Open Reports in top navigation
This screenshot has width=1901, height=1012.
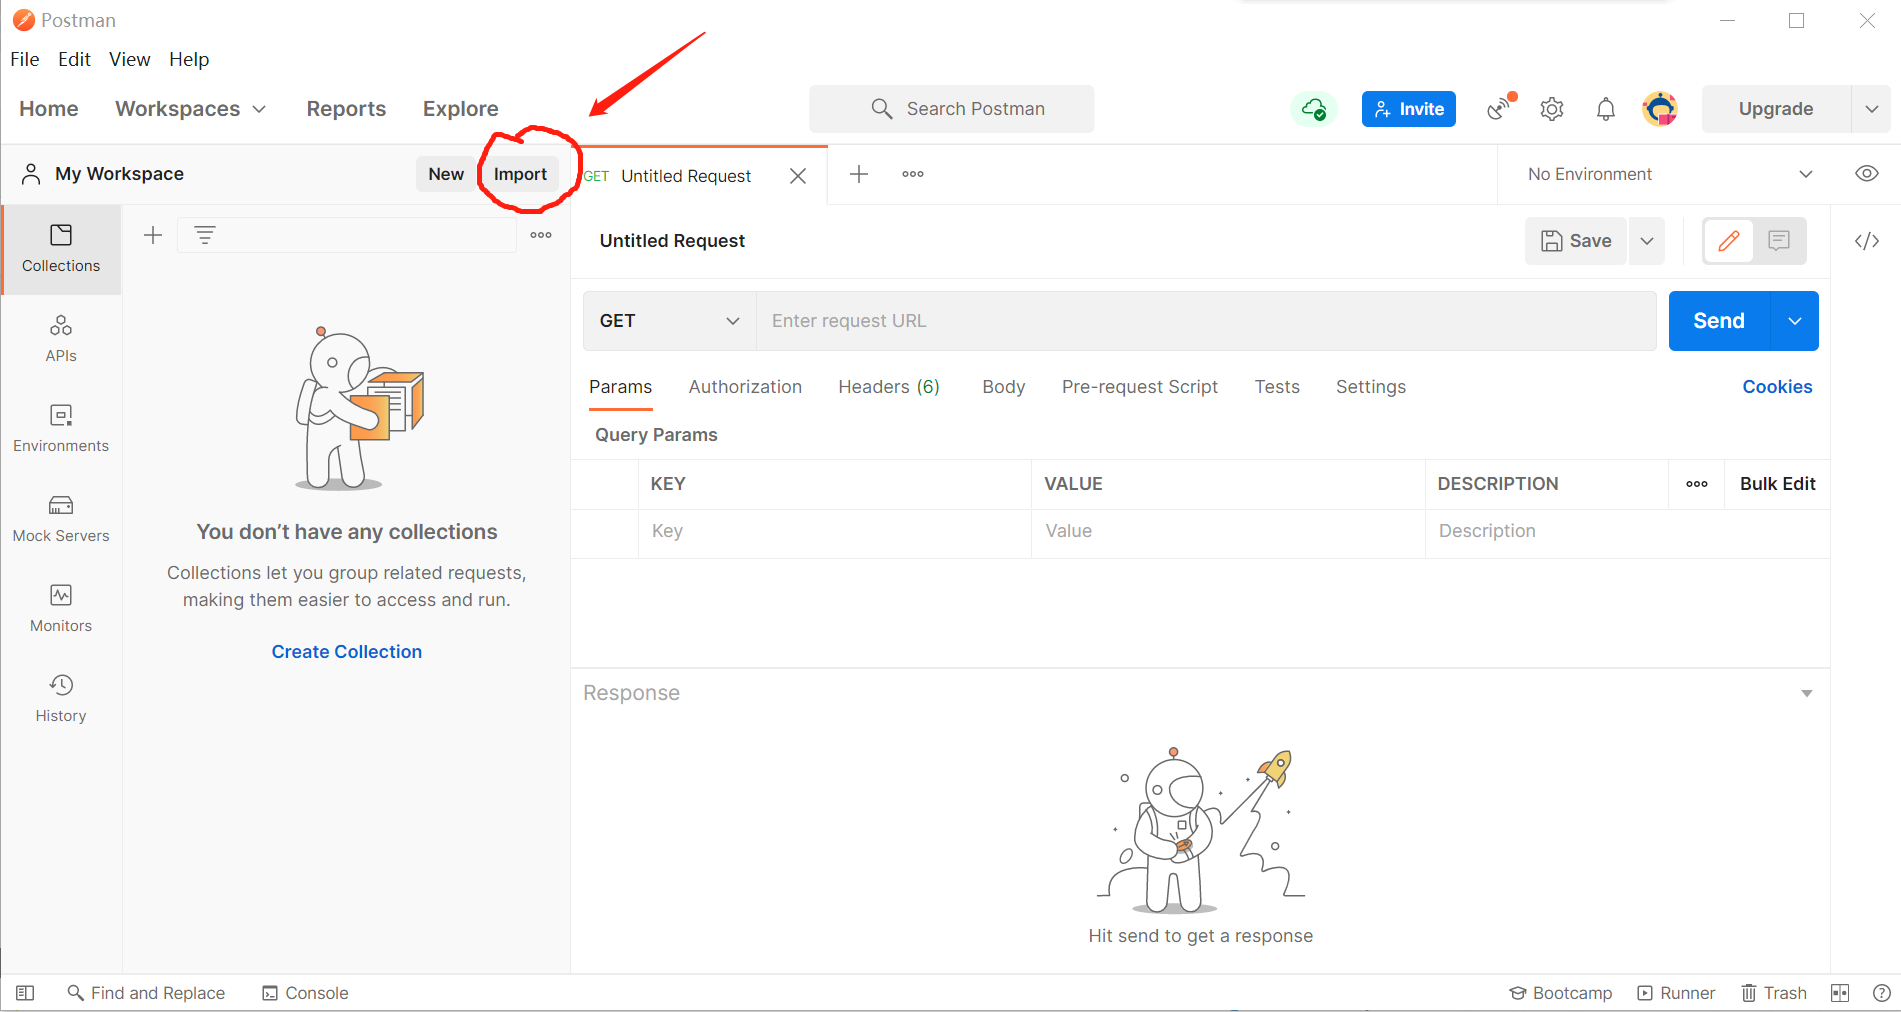[346, 109]
